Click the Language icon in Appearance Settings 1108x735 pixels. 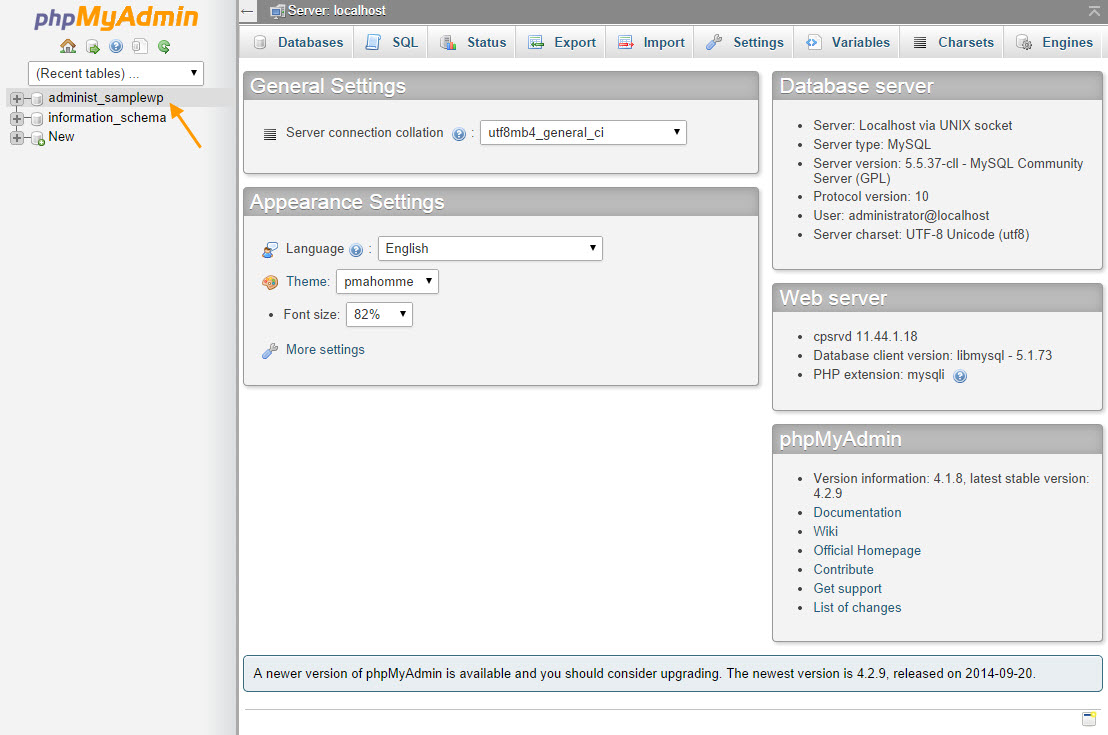click(x=270, y=249)
